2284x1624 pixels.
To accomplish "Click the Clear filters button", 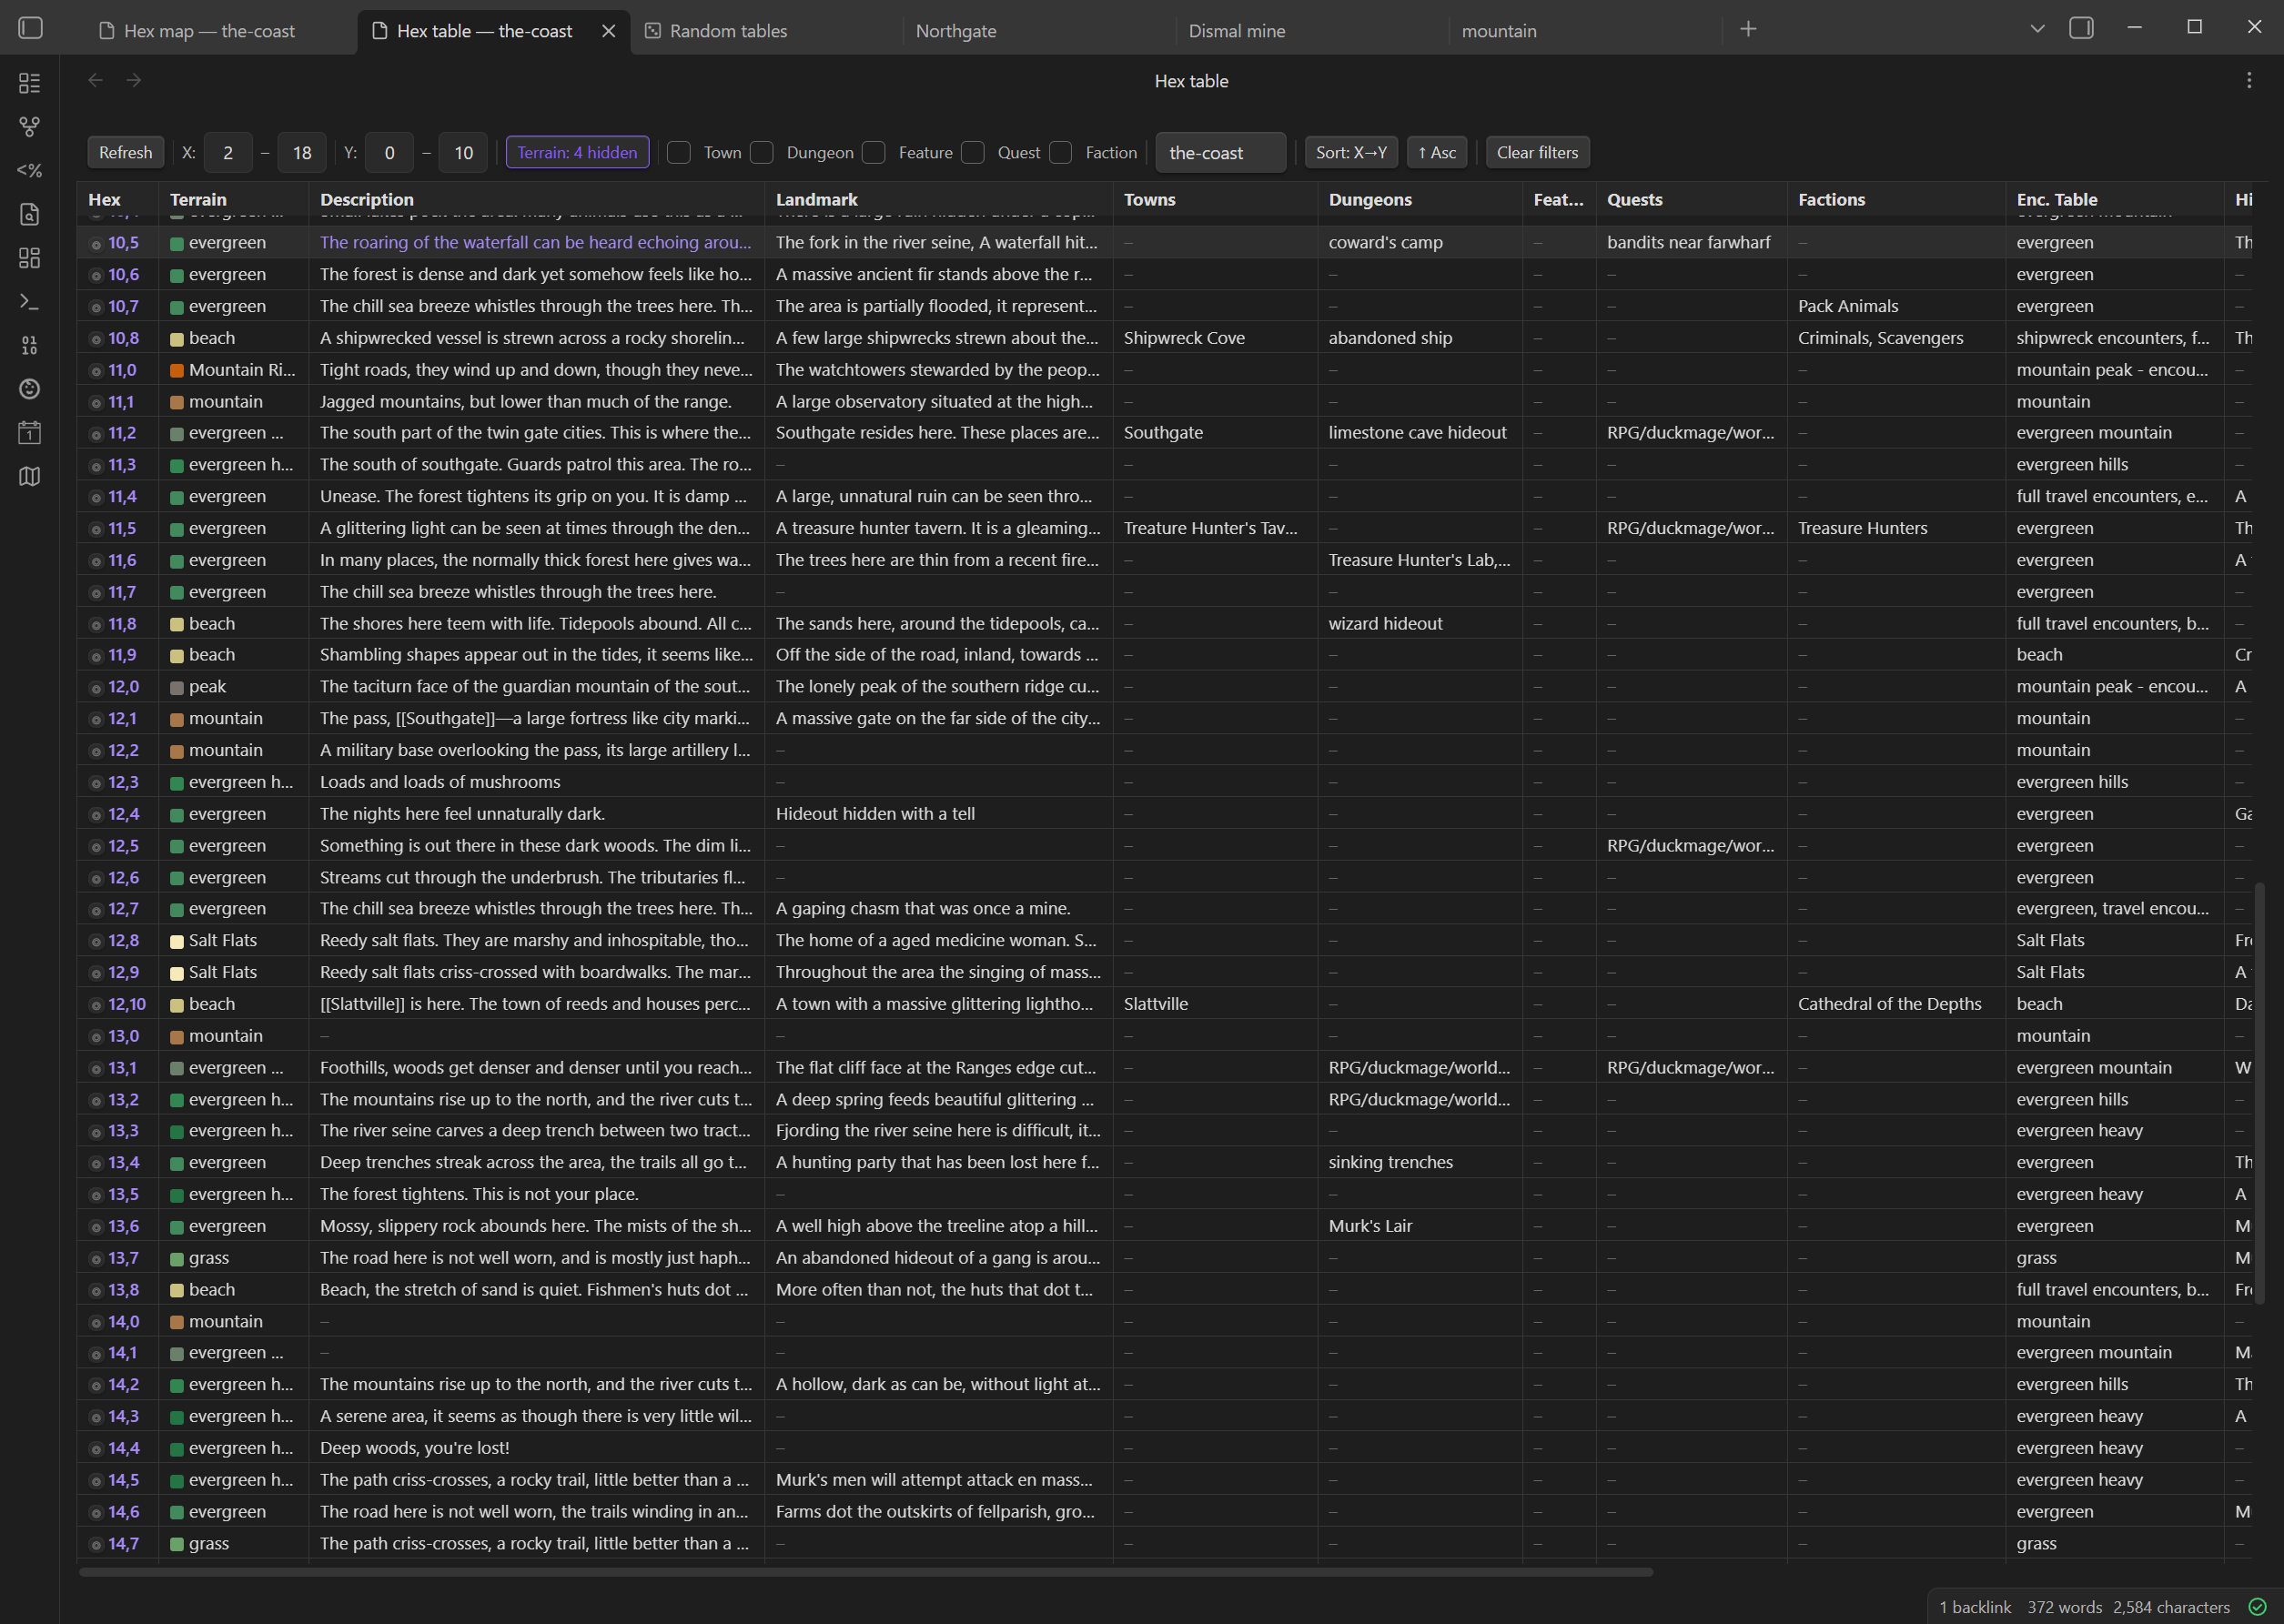I will click(x=1537, y=153).
